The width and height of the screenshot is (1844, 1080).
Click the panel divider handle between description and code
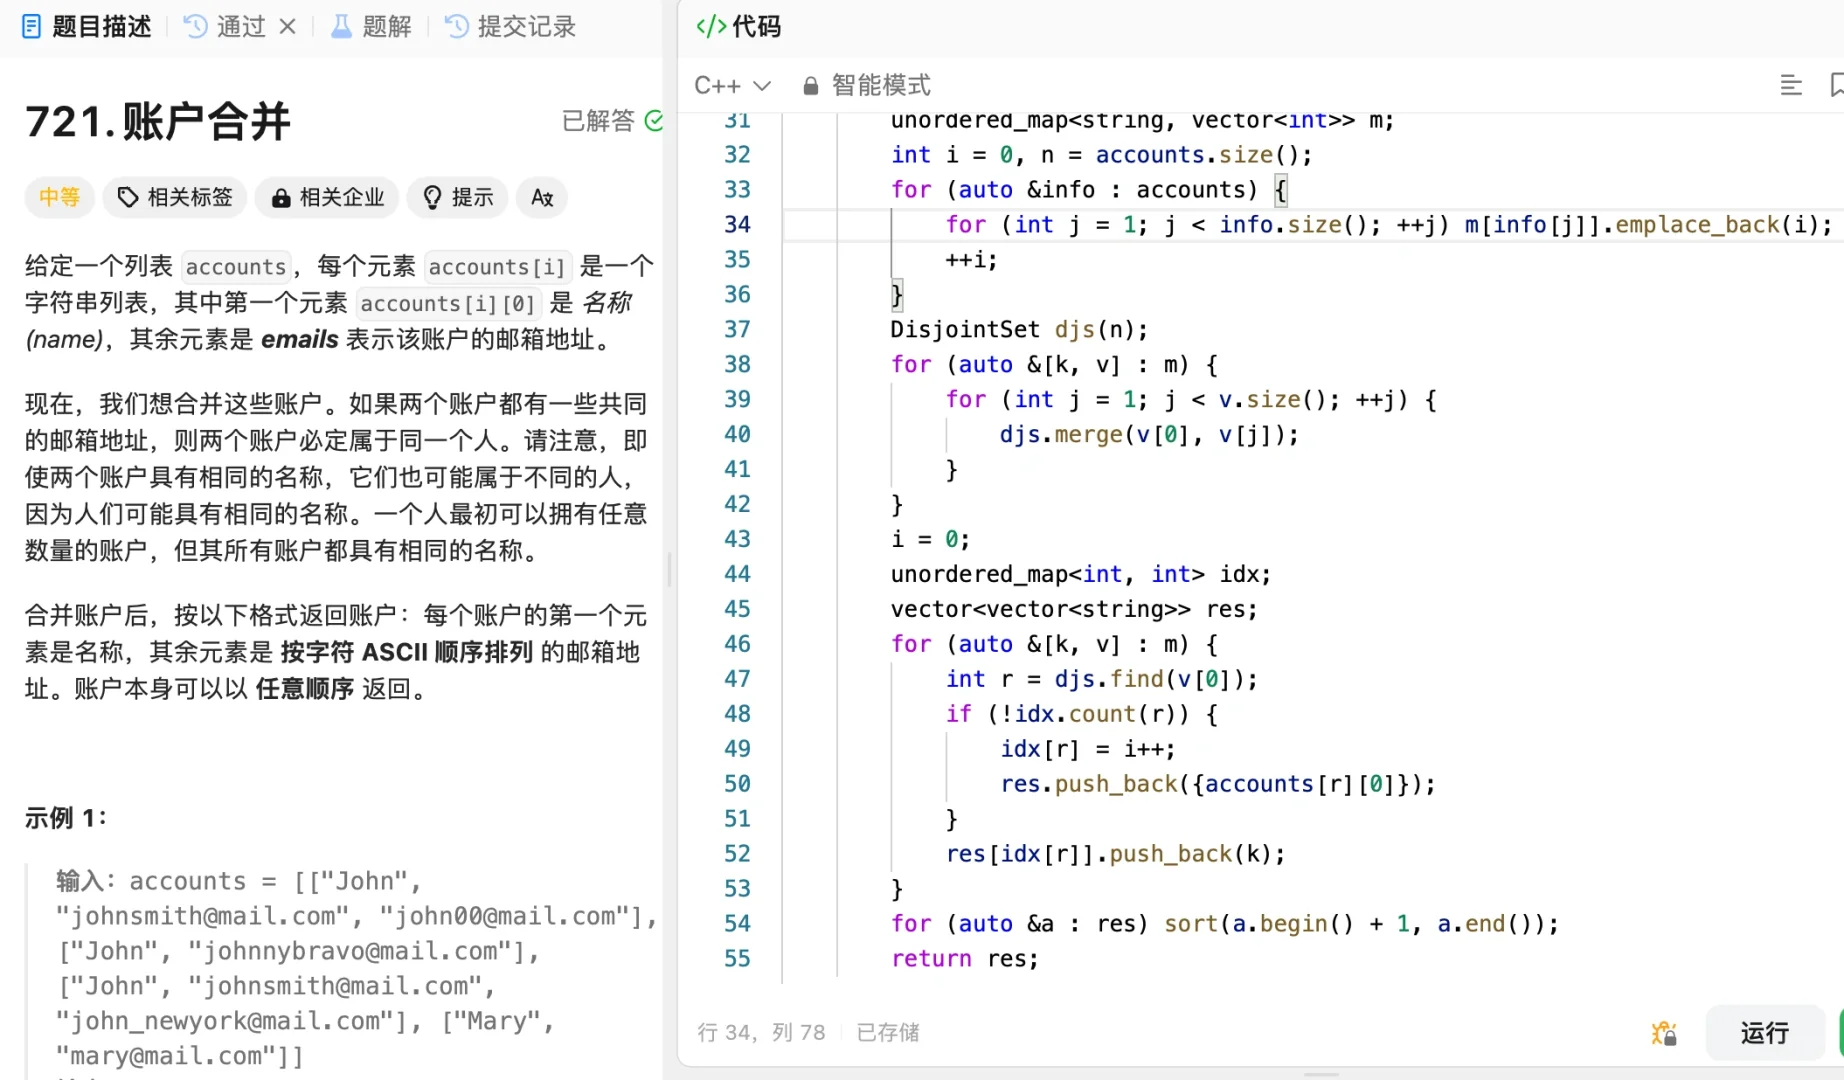(669, 570)
